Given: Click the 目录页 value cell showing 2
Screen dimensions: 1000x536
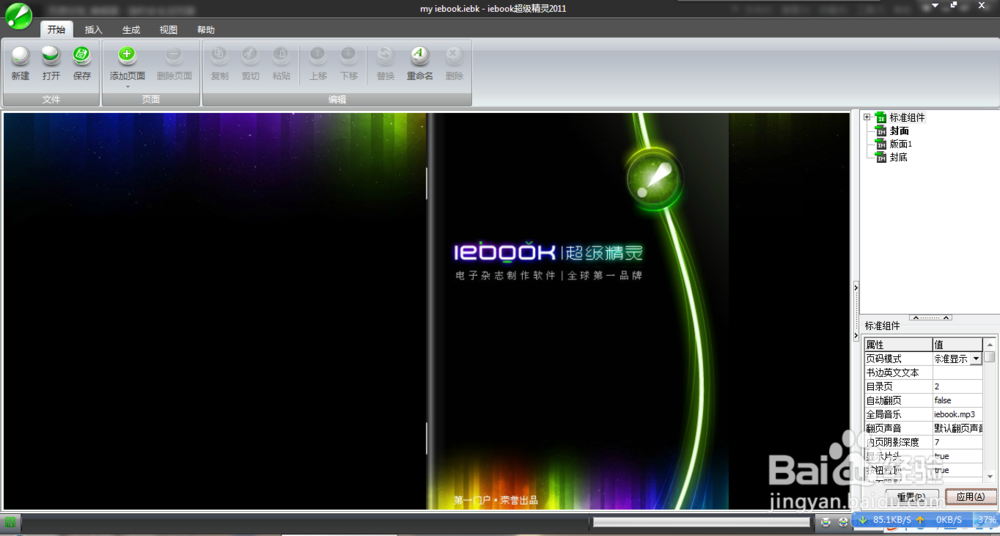Looking at the screenshot, I should point(957,387).
